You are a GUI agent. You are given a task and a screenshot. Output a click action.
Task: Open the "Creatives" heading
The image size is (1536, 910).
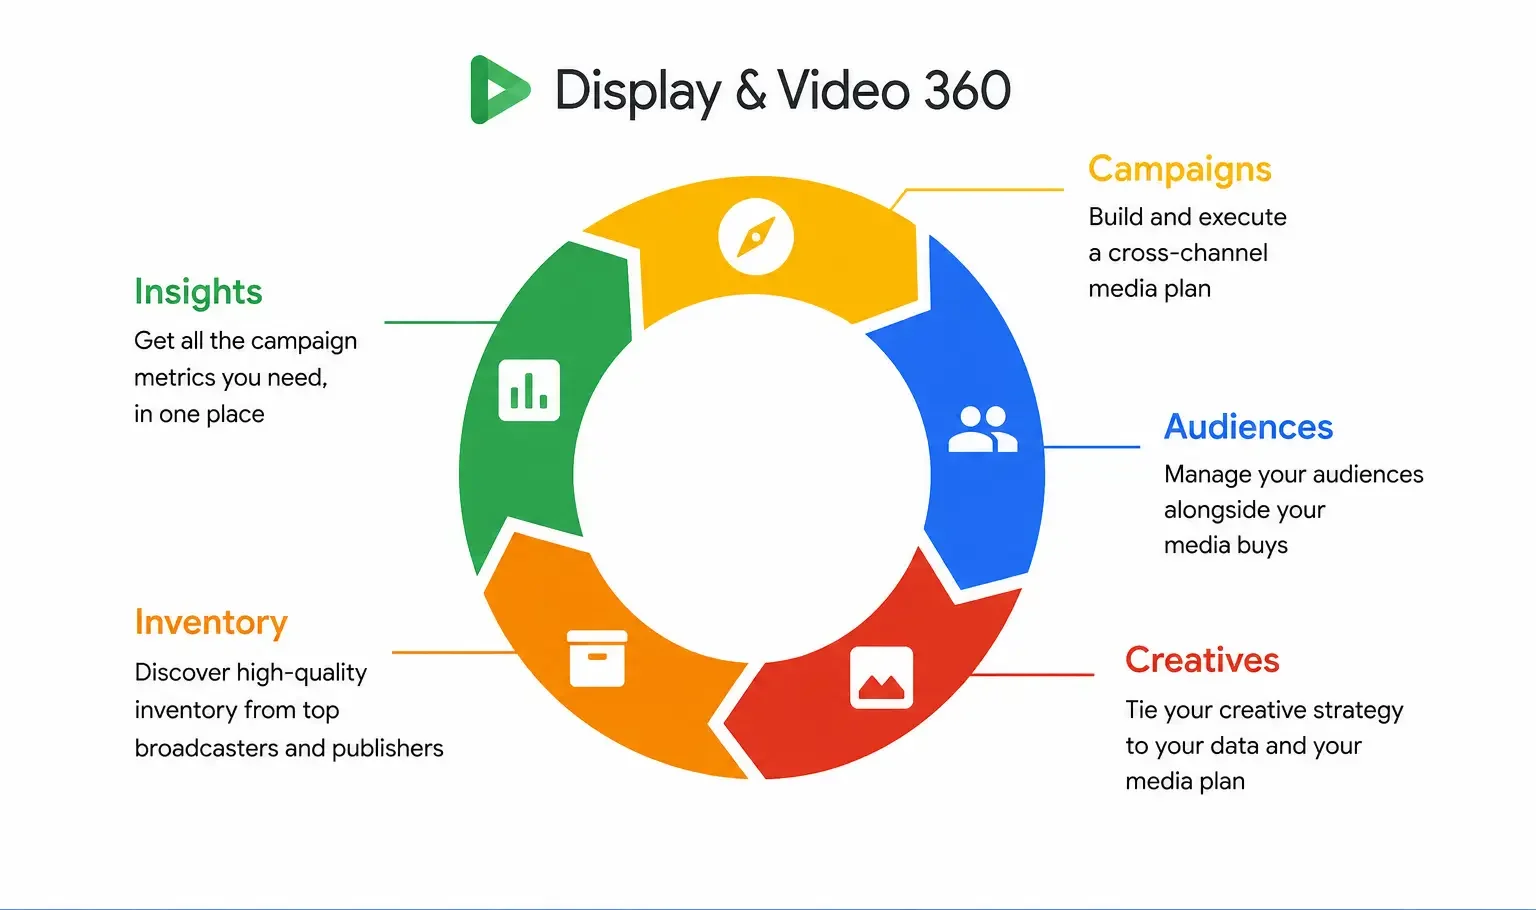1202,660
